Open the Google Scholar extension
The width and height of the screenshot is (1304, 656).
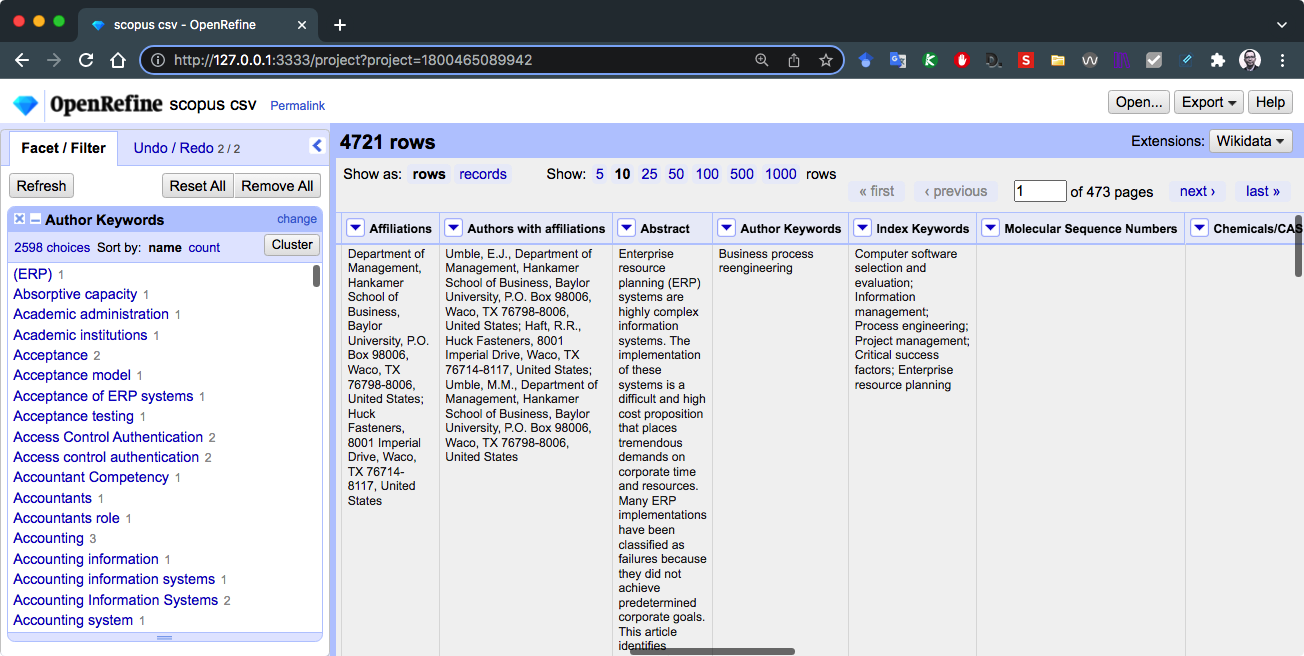point(866,60)
